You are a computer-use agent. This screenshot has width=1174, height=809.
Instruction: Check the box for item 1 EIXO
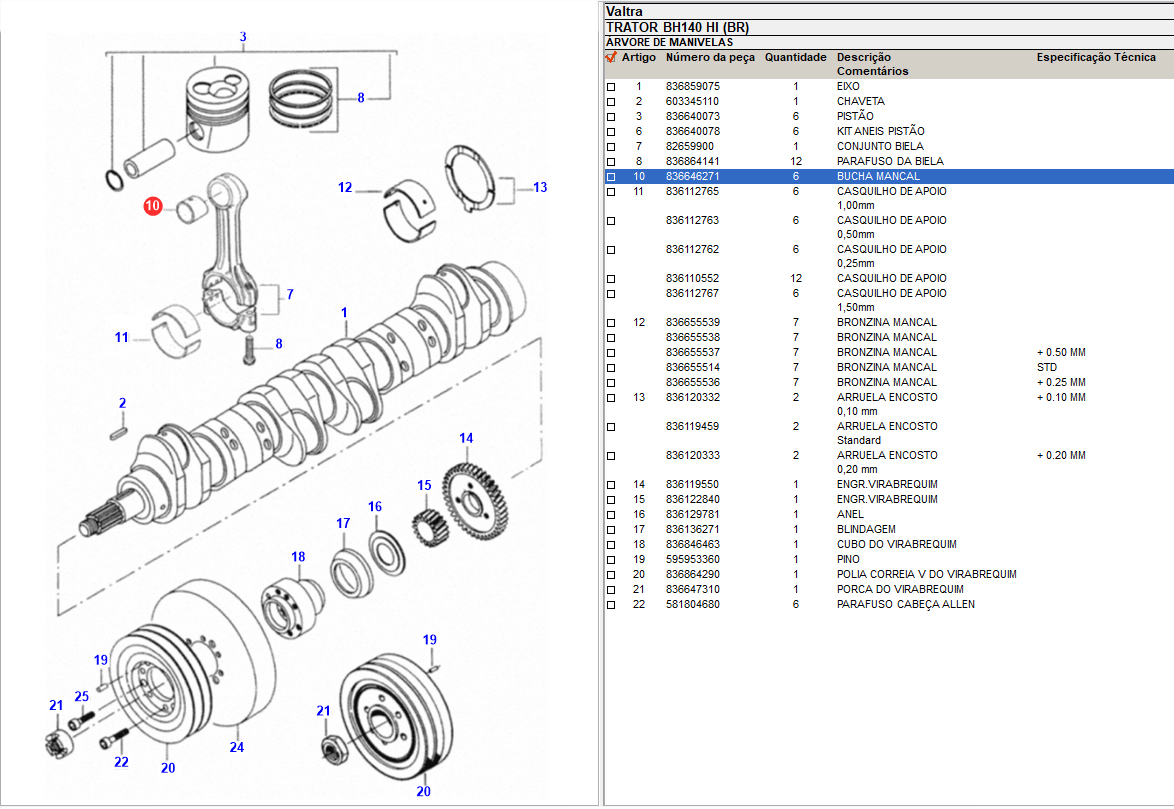click(611, 88)
